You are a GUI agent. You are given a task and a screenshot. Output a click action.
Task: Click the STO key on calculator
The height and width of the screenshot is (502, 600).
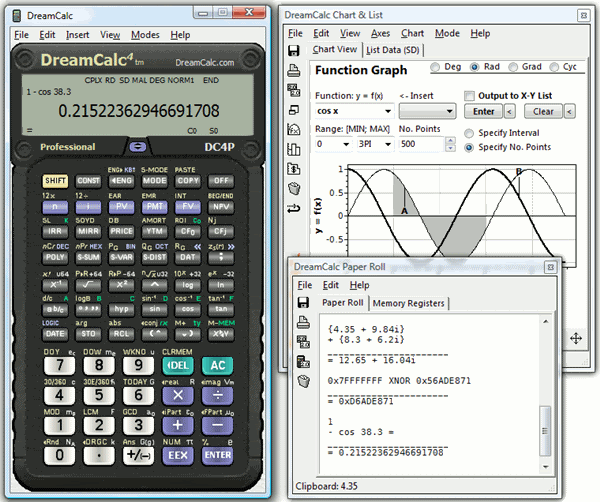point(88,334)
